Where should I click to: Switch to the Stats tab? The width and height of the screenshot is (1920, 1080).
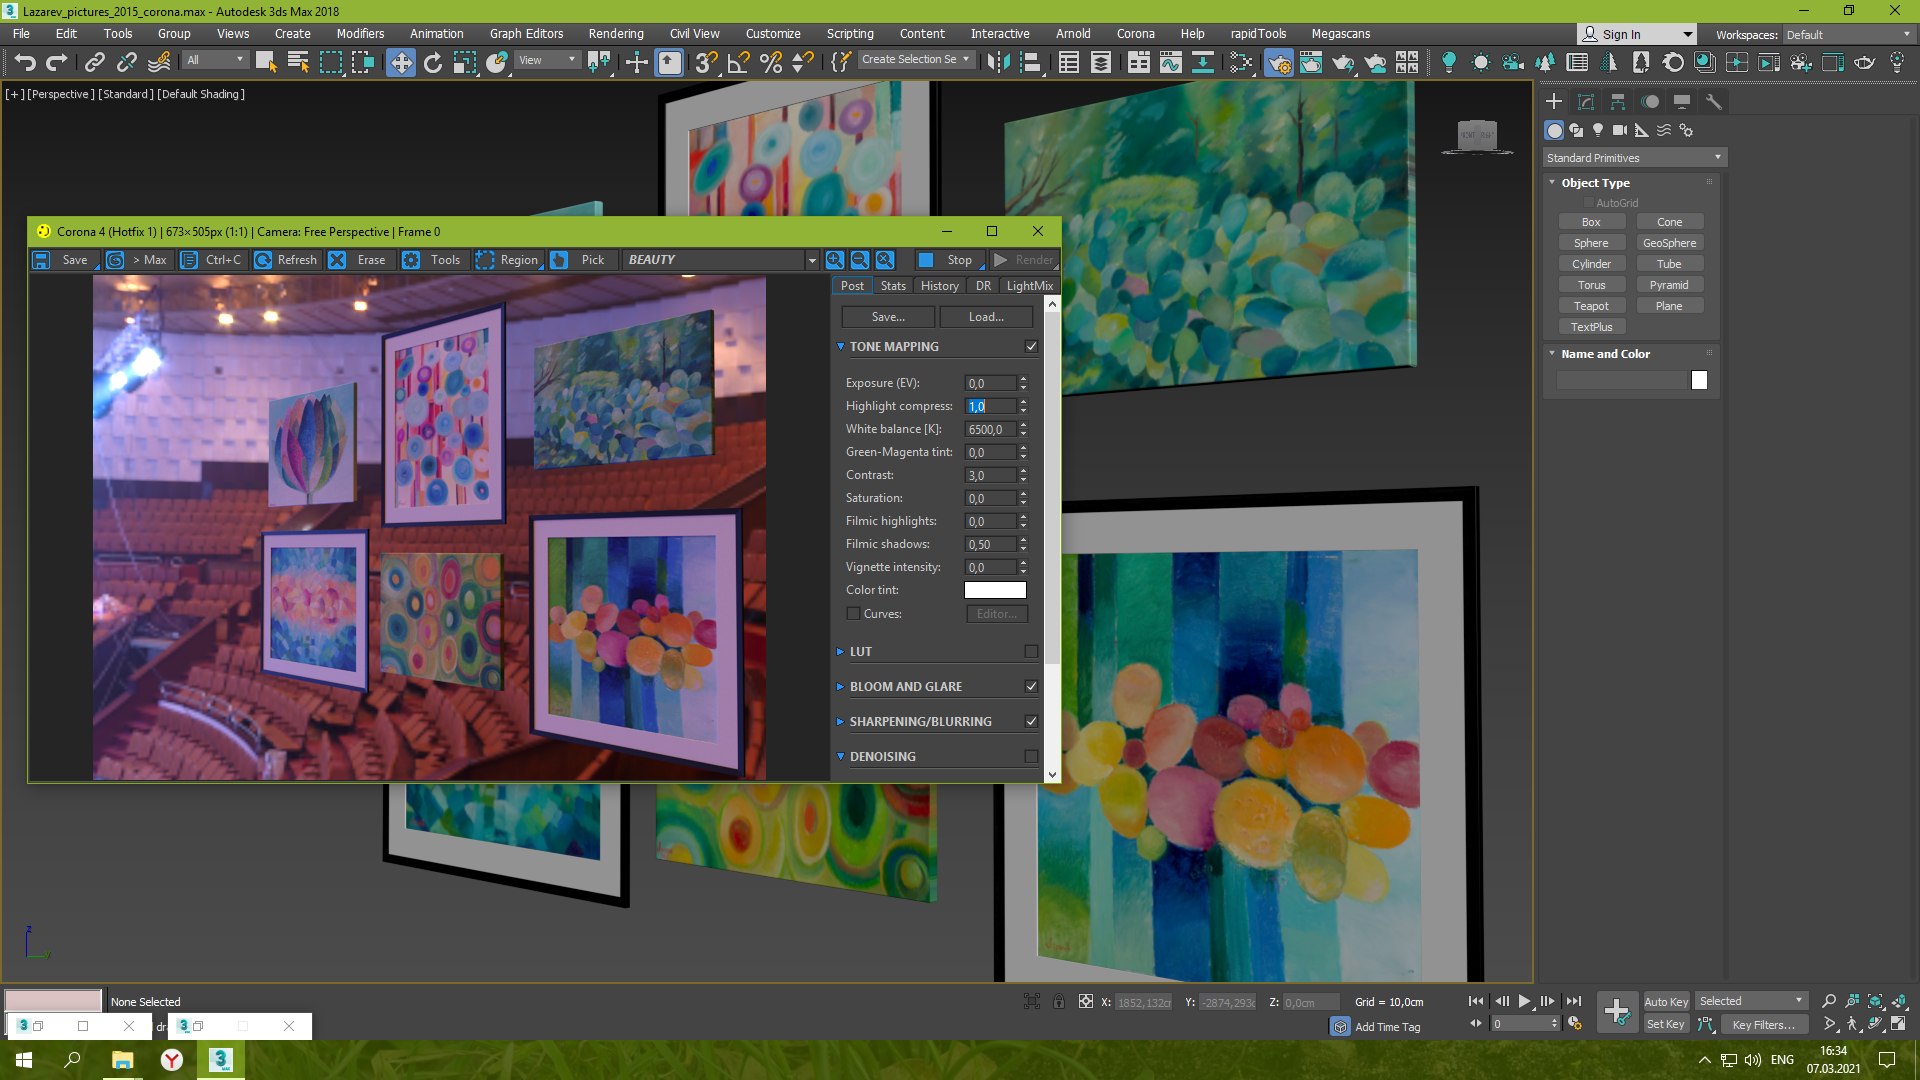(893, 286)
